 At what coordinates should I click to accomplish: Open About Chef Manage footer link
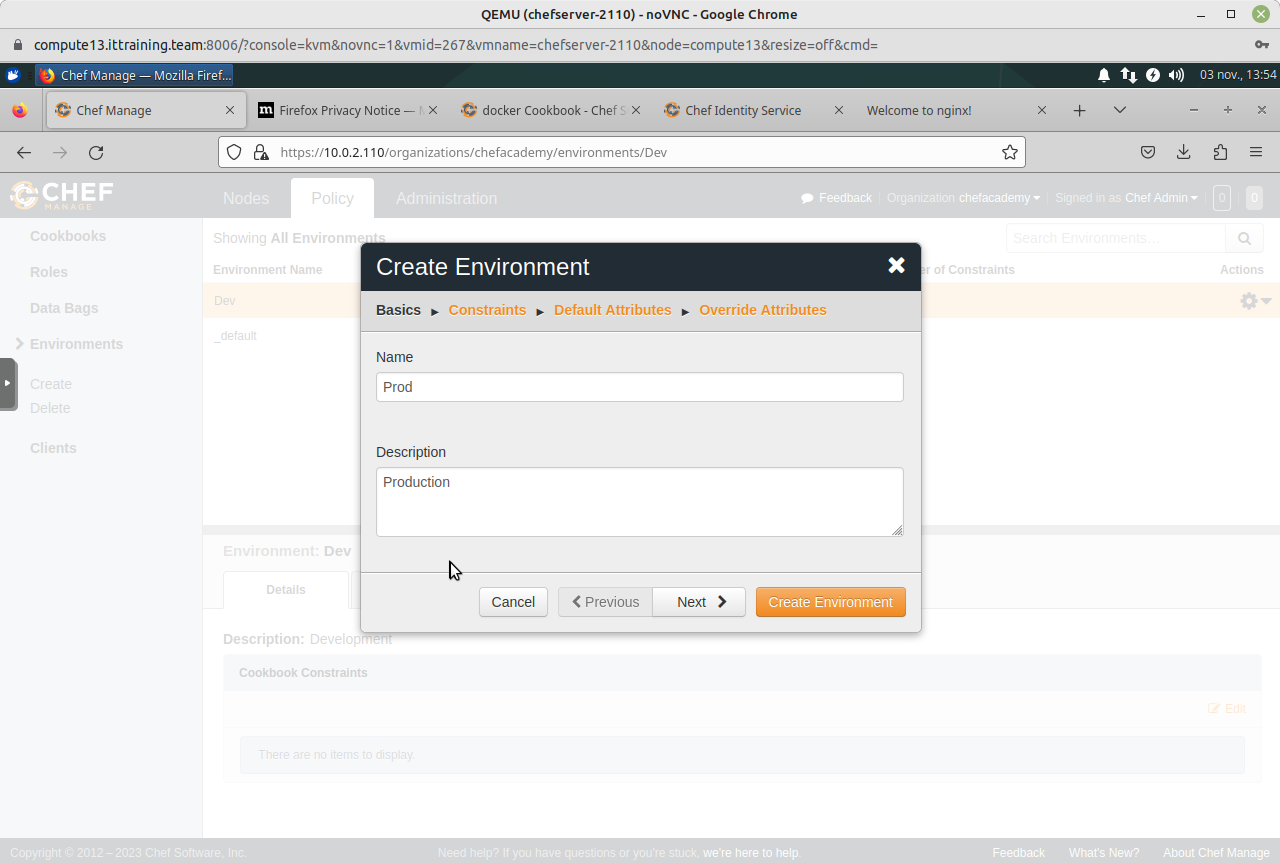point(1216,853)
